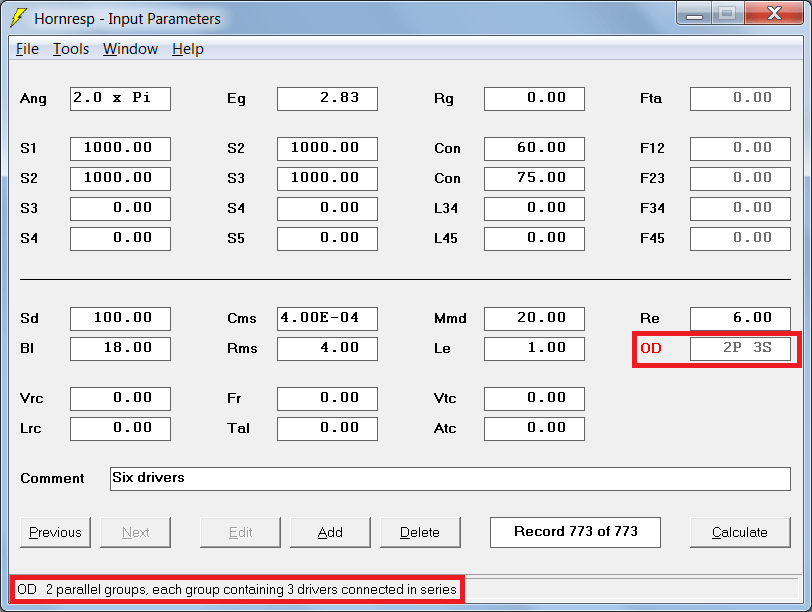Click the F34 value box
The image size is (812, 612).
741,209
